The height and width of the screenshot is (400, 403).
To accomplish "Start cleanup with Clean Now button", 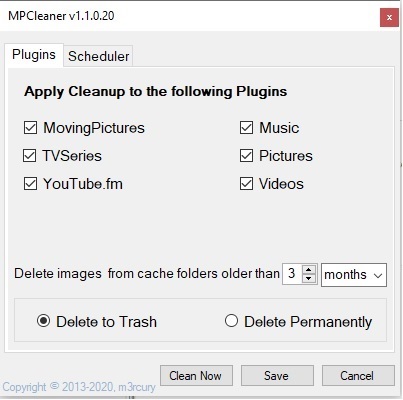I will click(x=196, y=376).
